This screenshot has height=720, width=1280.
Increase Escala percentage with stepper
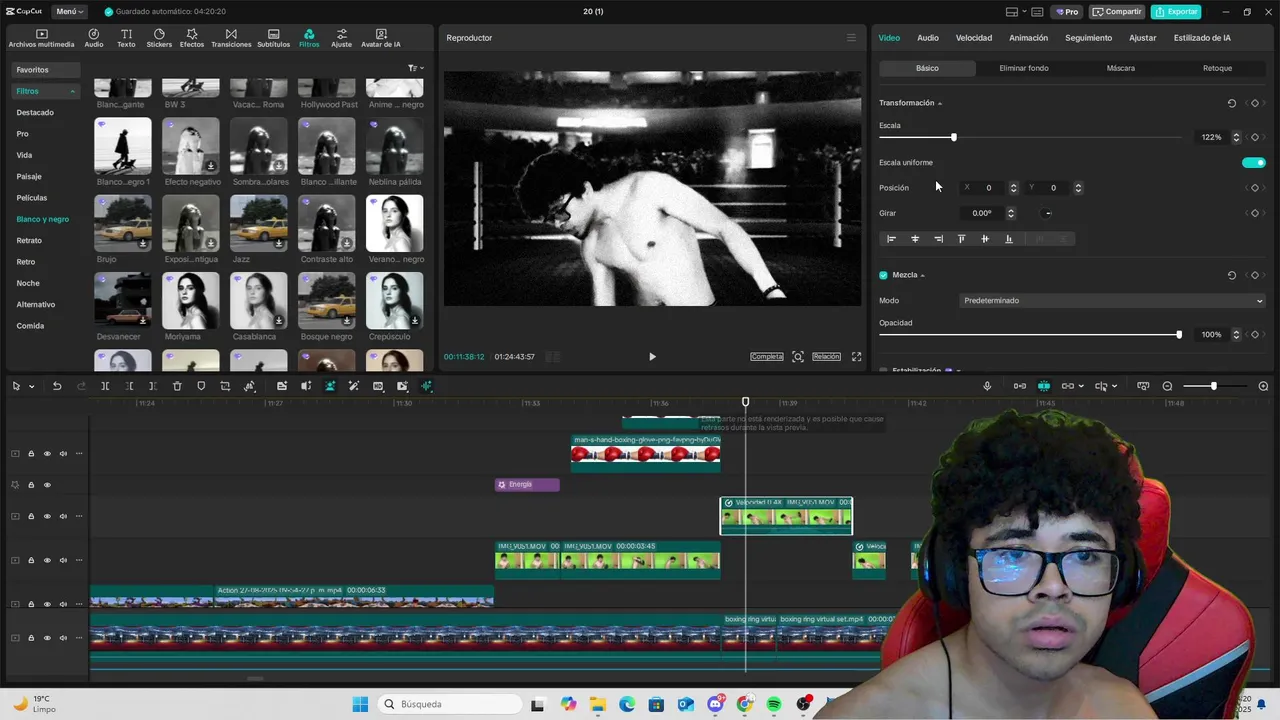tap(1236, 134)
